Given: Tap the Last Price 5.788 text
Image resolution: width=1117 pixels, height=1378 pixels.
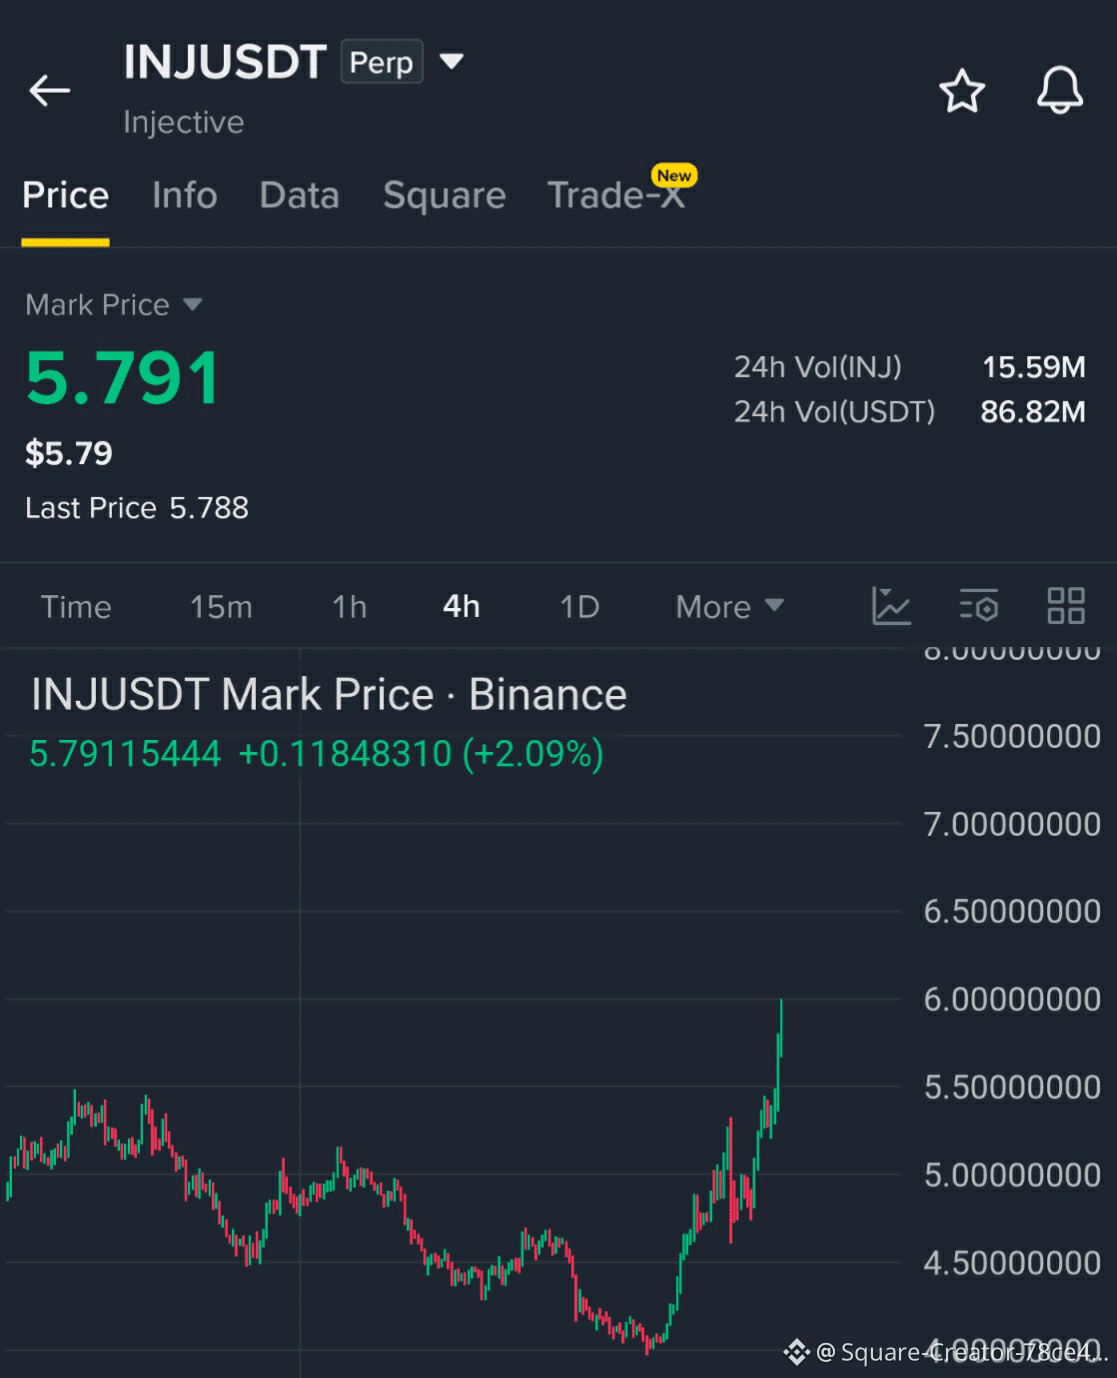Looking at the screenshot, I should tap(136, 508).
